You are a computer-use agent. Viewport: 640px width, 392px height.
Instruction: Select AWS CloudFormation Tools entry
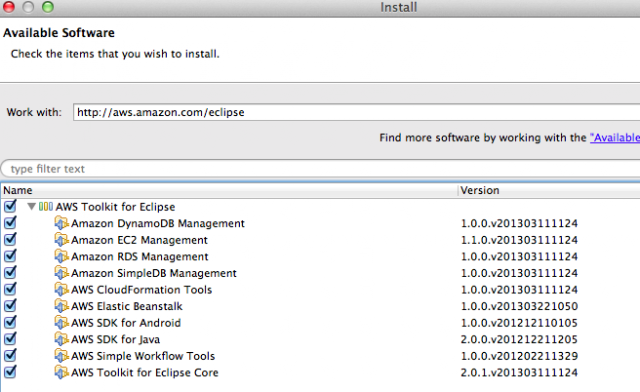coord(142,290)
